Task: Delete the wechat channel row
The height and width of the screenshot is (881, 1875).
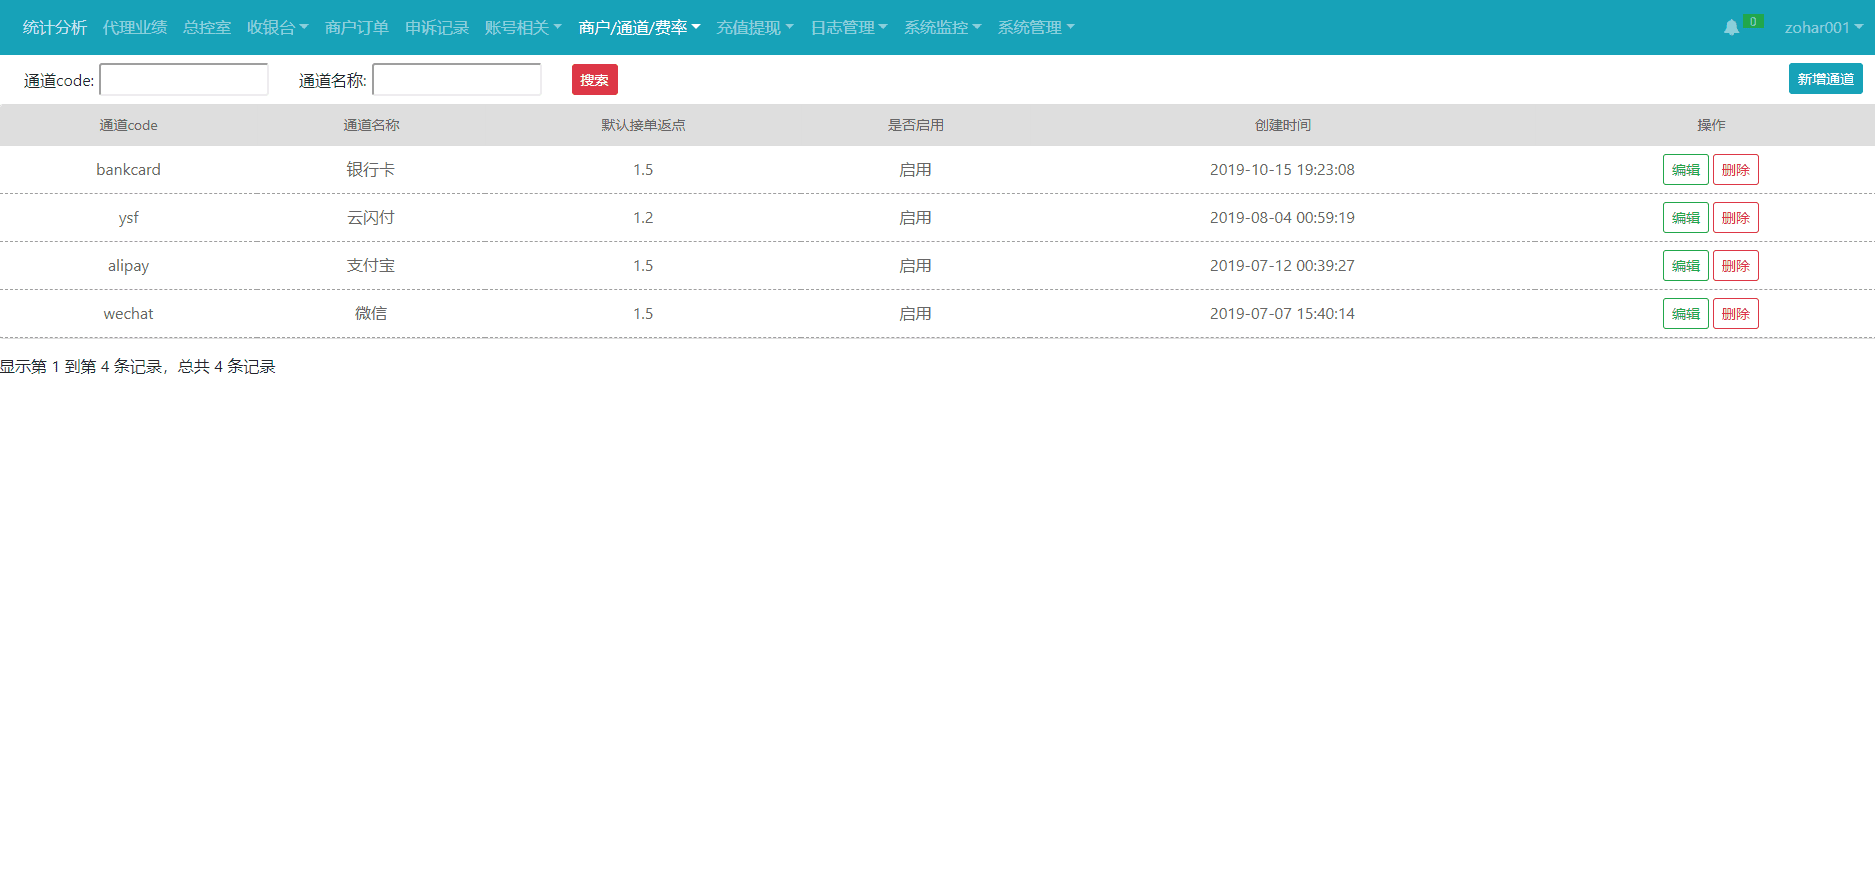Action: (x=1735, y=314)
